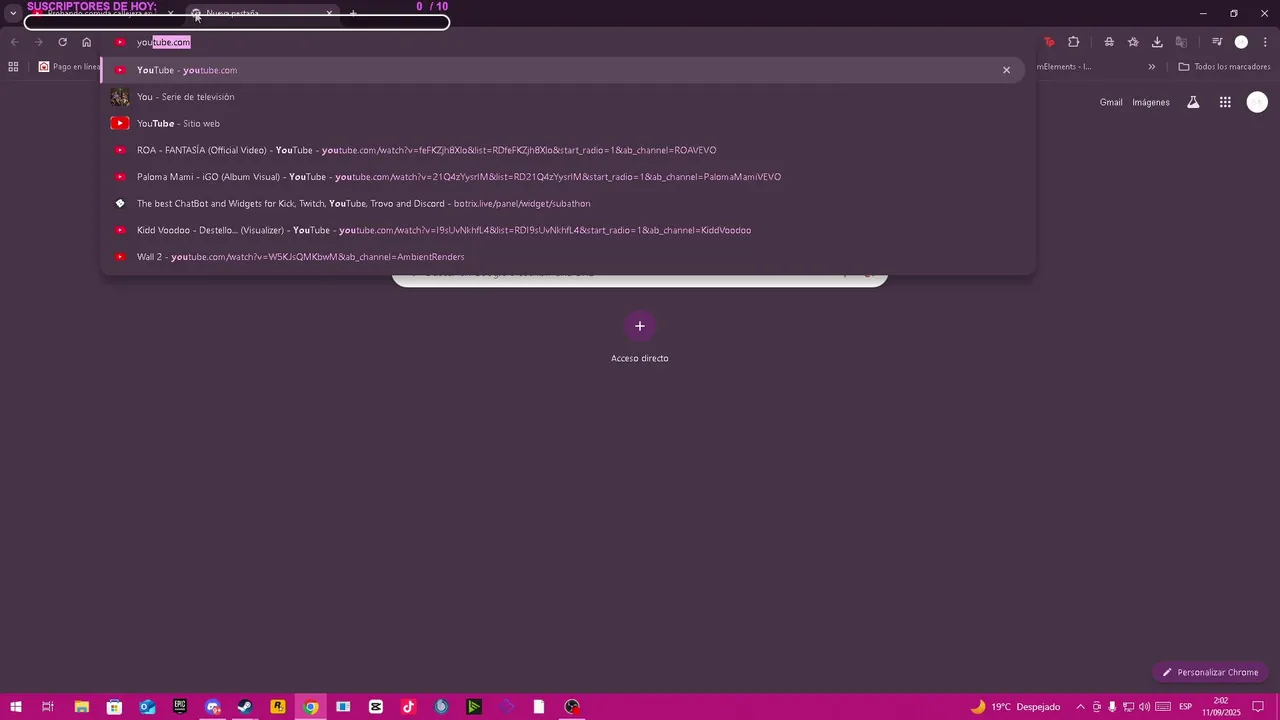The width and height of the screenshot is (1280, 720).
Task: Open the apps grid in bookmarks bar
Action: coord(13,67)
